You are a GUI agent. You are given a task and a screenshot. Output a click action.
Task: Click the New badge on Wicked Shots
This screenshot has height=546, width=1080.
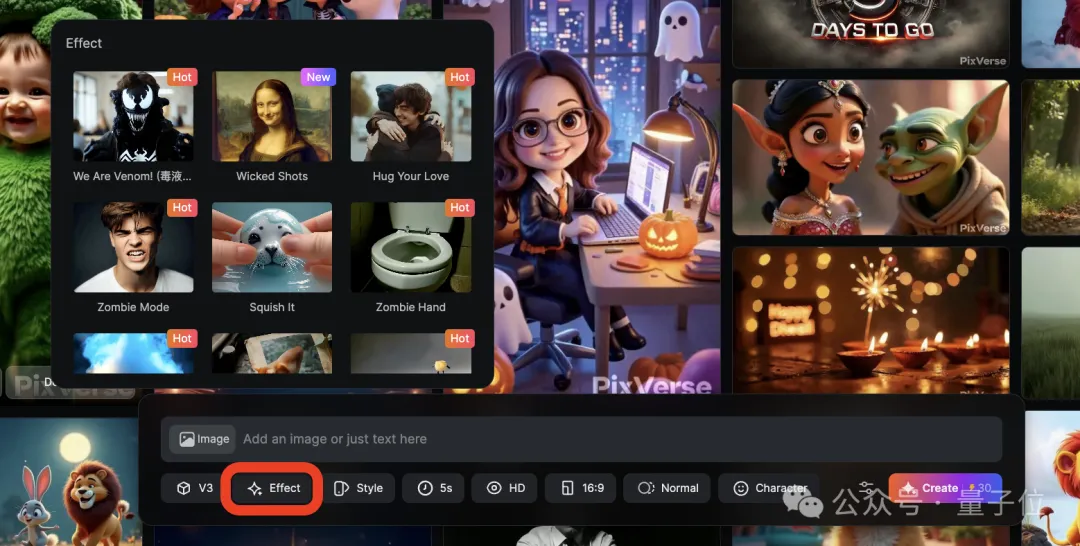pos(318,77)
